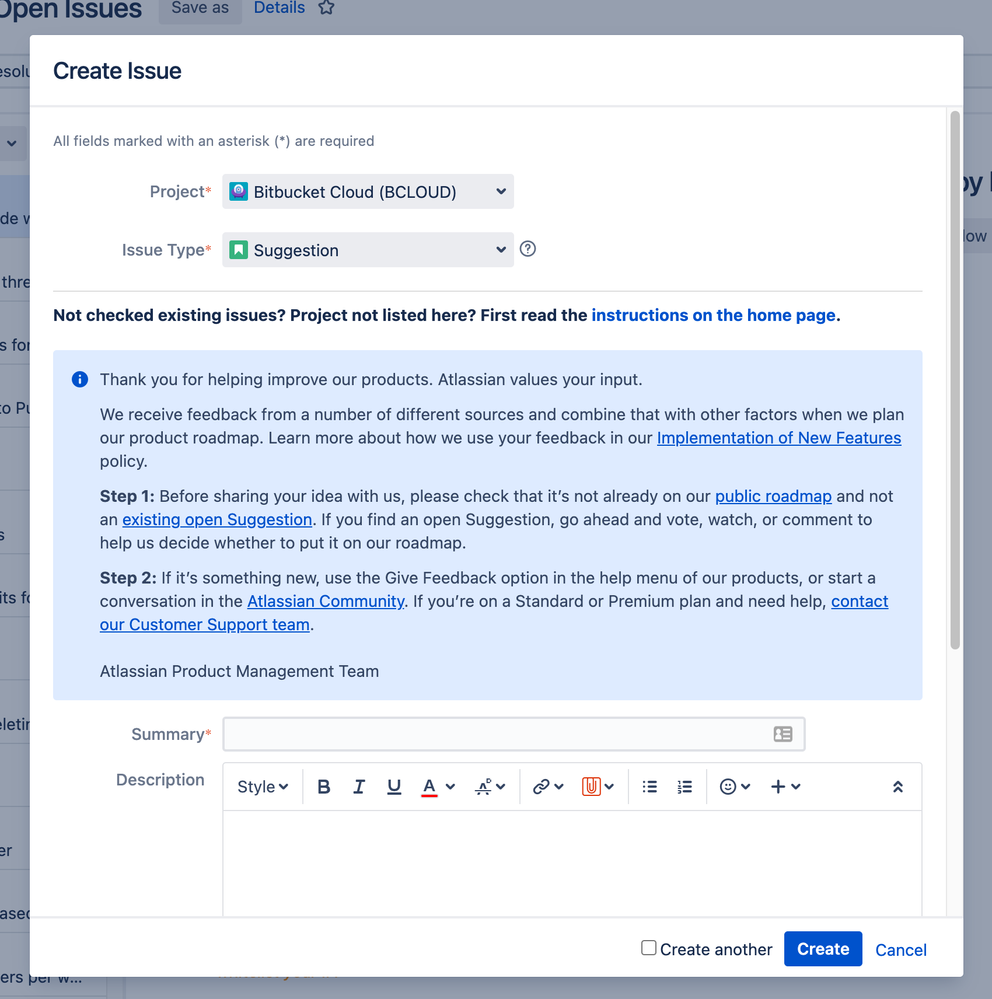Click the Bitbucket Cloud project avatar icon
This screenshot has width=992, height=999.
(x=238, y=191)
